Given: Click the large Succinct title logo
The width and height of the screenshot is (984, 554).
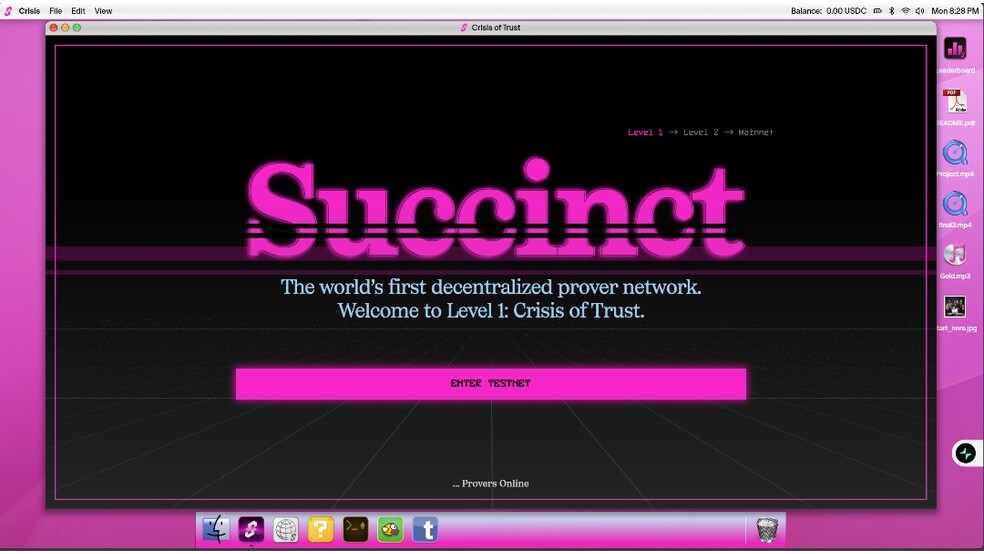Looking at the screenshot, I should 496,209.
